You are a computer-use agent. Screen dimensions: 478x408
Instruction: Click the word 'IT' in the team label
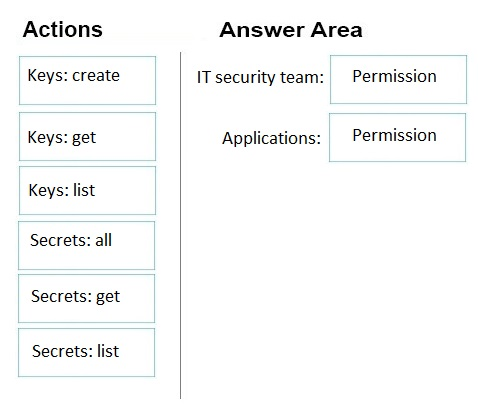[203, 77]
